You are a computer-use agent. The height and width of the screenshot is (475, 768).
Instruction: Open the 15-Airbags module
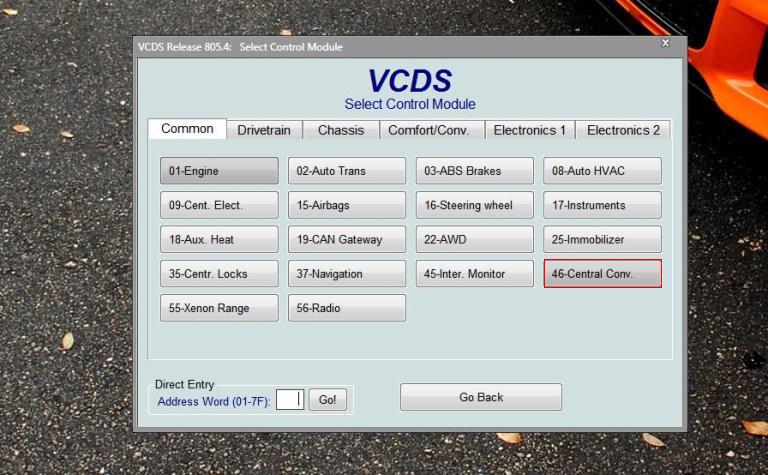(347, 206)
